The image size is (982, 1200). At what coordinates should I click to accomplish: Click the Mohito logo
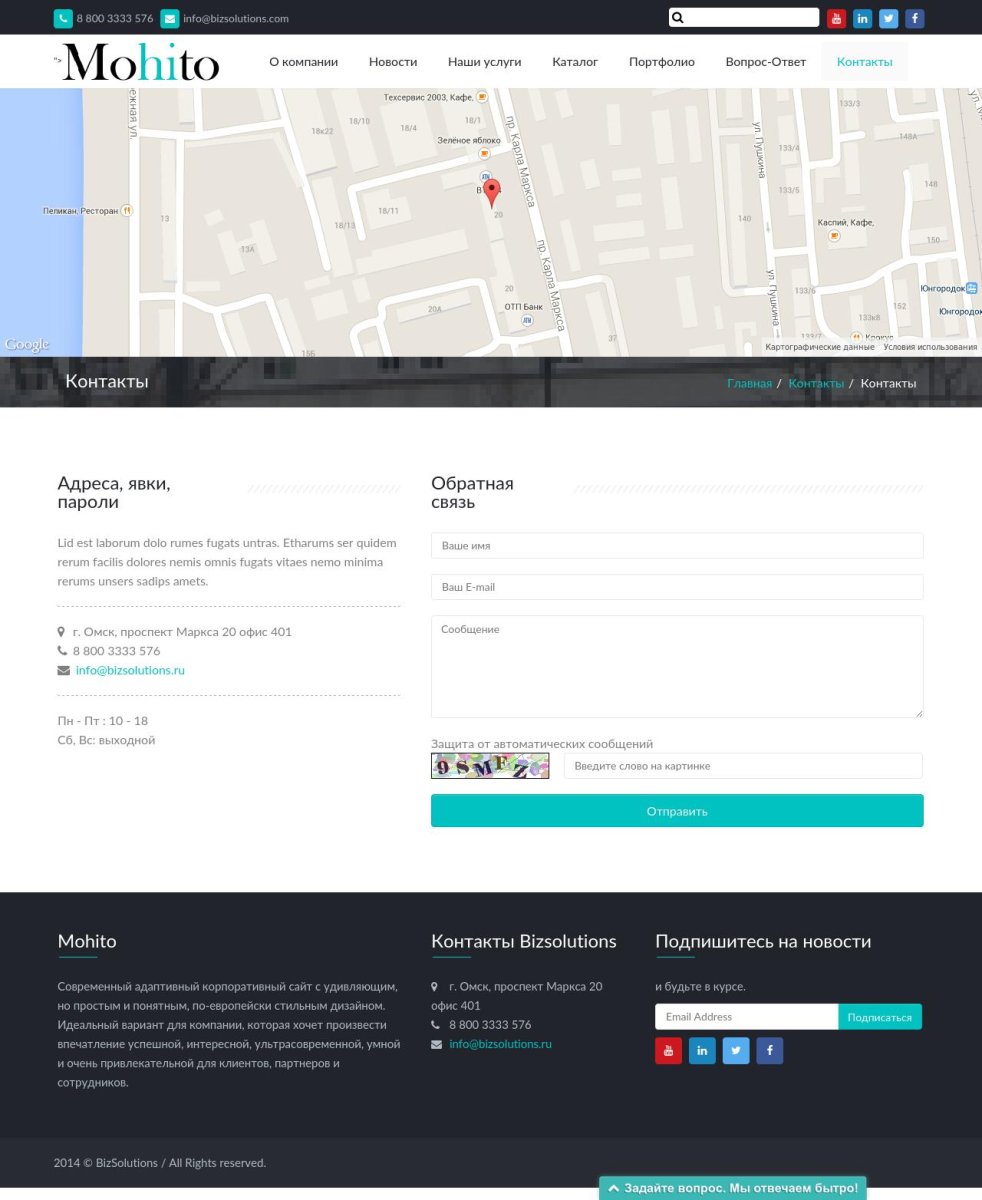140,62
